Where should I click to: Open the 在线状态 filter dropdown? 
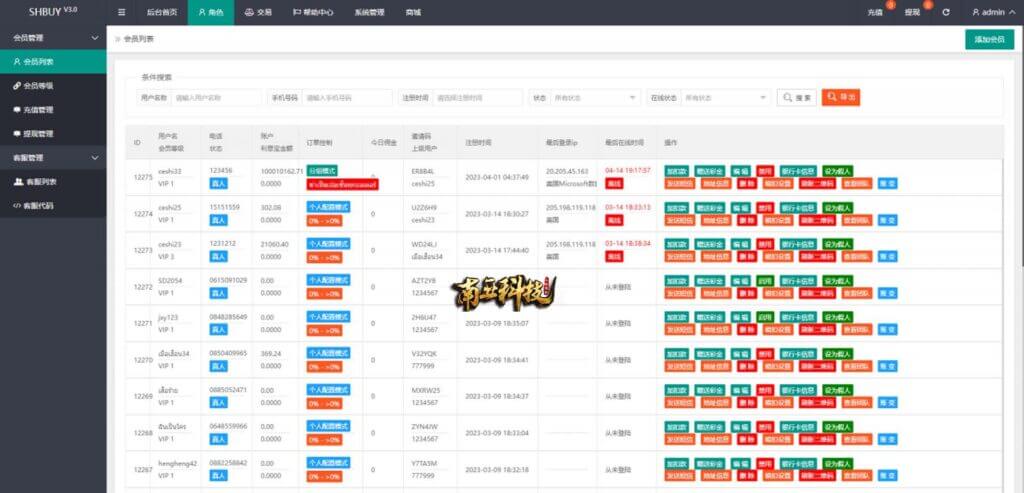click(726, 98)
